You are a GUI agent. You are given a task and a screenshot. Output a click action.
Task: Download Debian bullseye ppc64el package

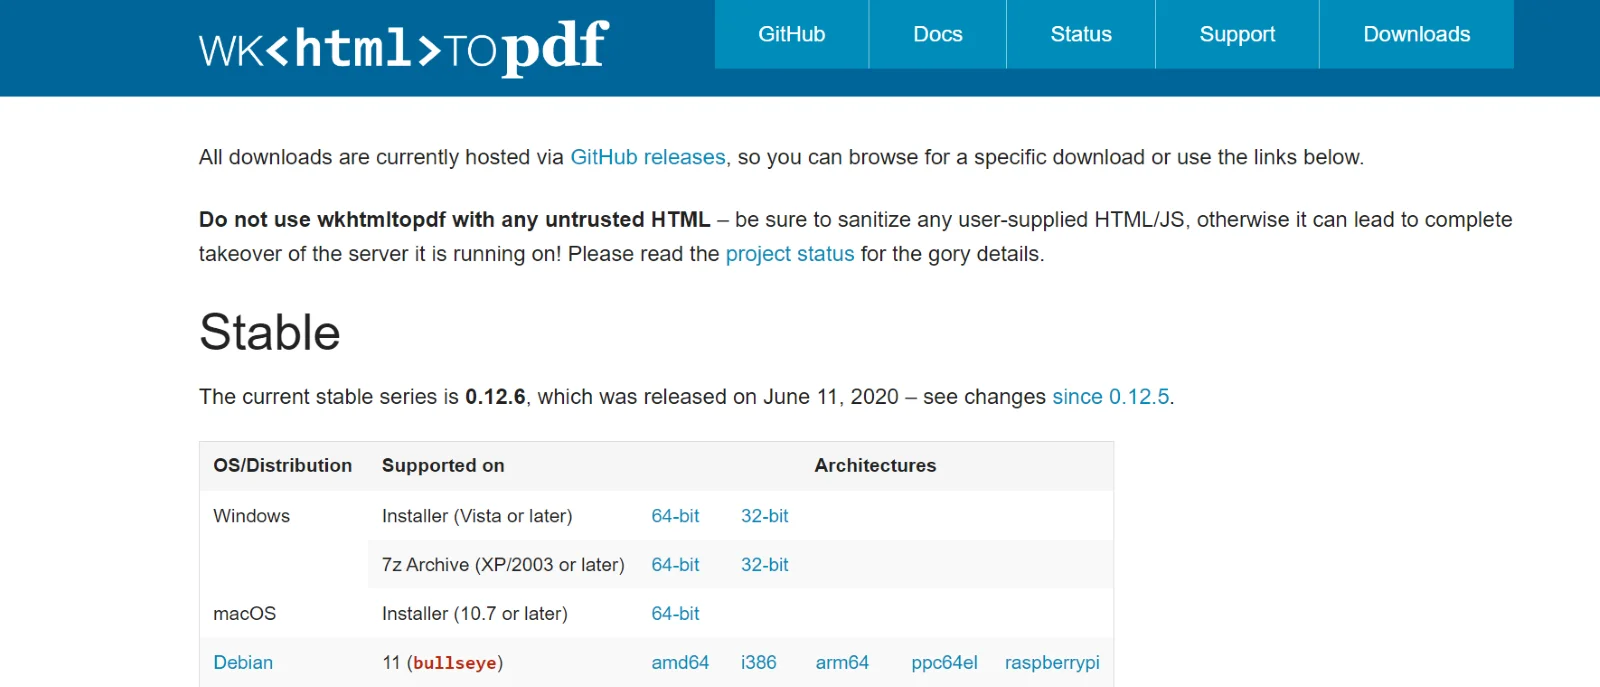click(x=944, y=663)
